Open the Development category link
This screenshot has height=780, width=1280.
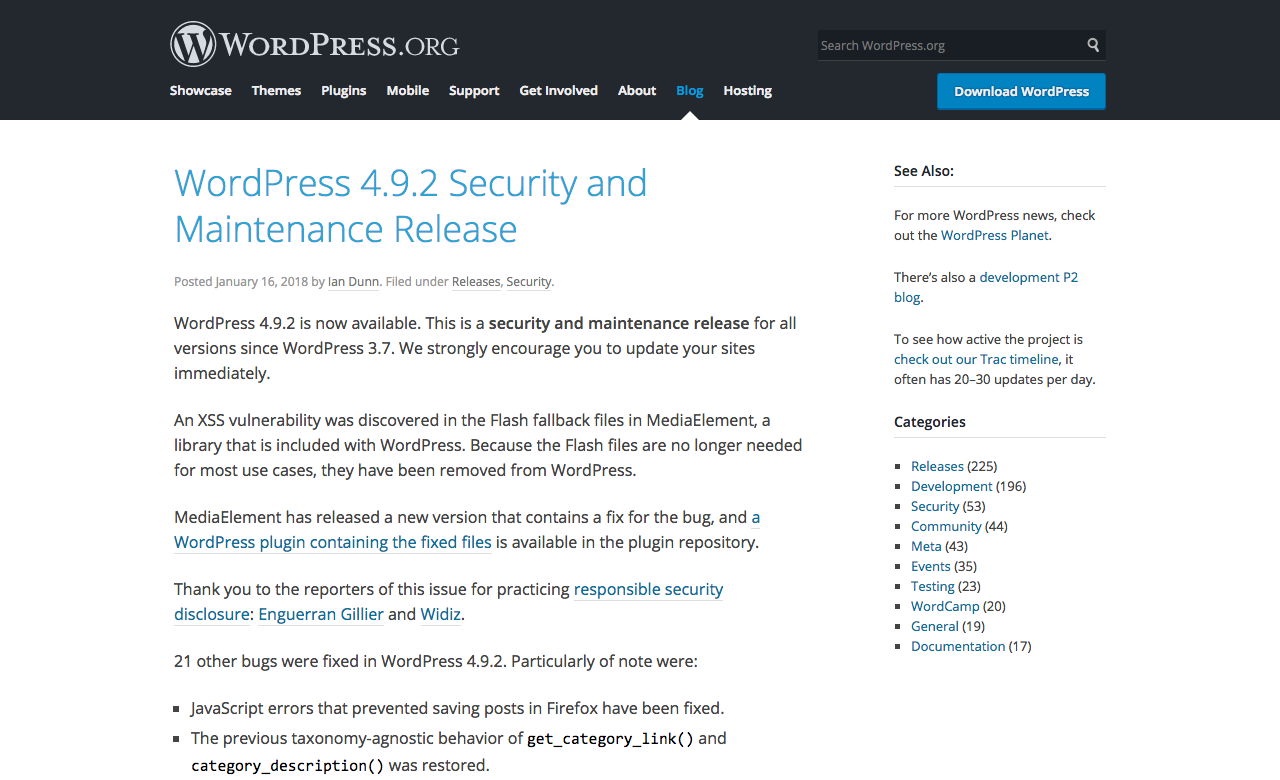[x=952, y=486]
